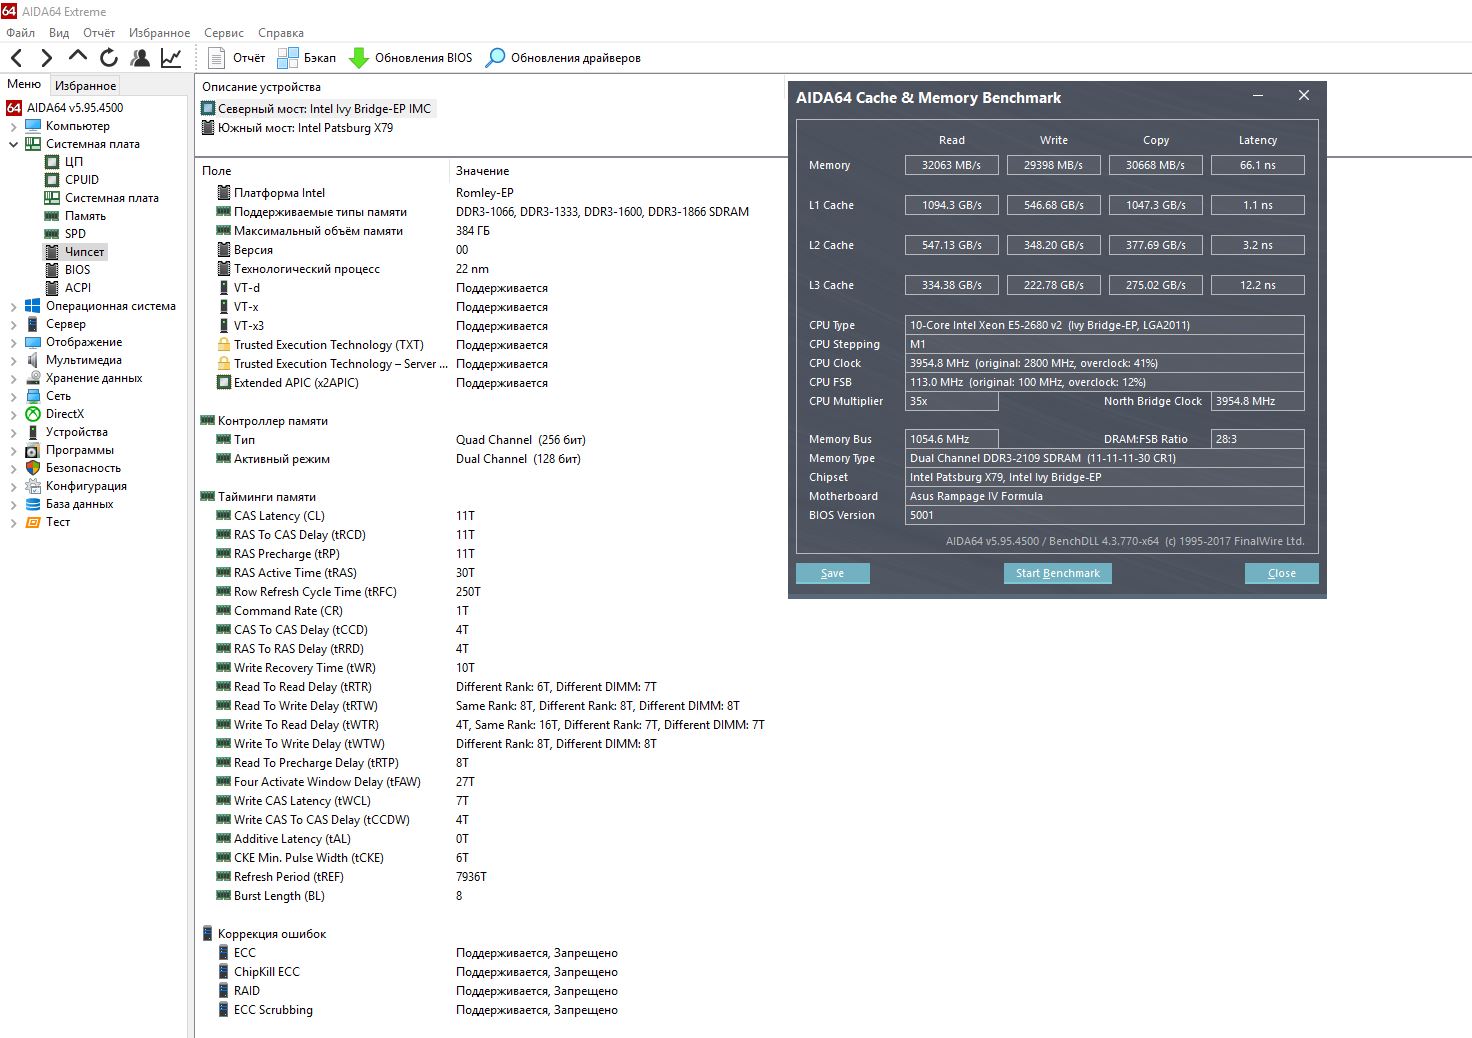This screenshot has width=1472, height=1038.
Task: Select CPUID in the sidebar tree
Action: tap(82, 180)
